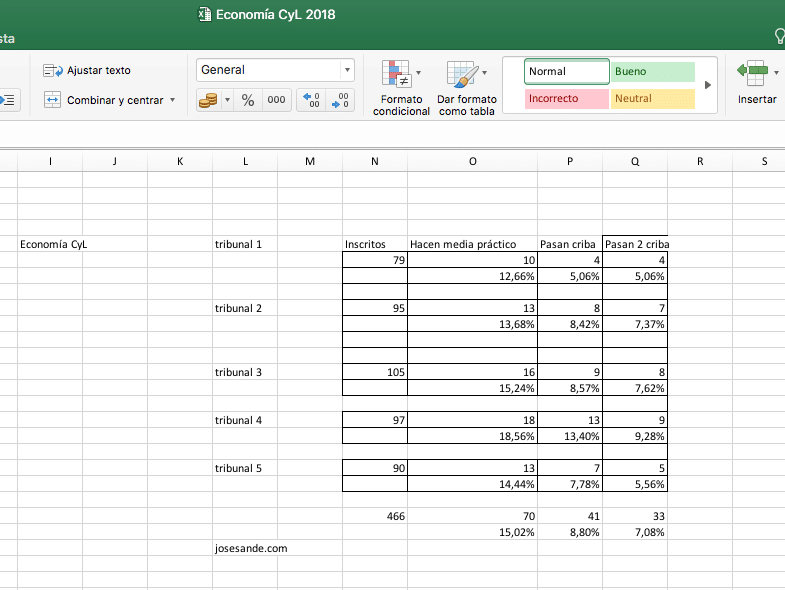
Task: Open Formato condicional menu
Action: click(401, 88)
